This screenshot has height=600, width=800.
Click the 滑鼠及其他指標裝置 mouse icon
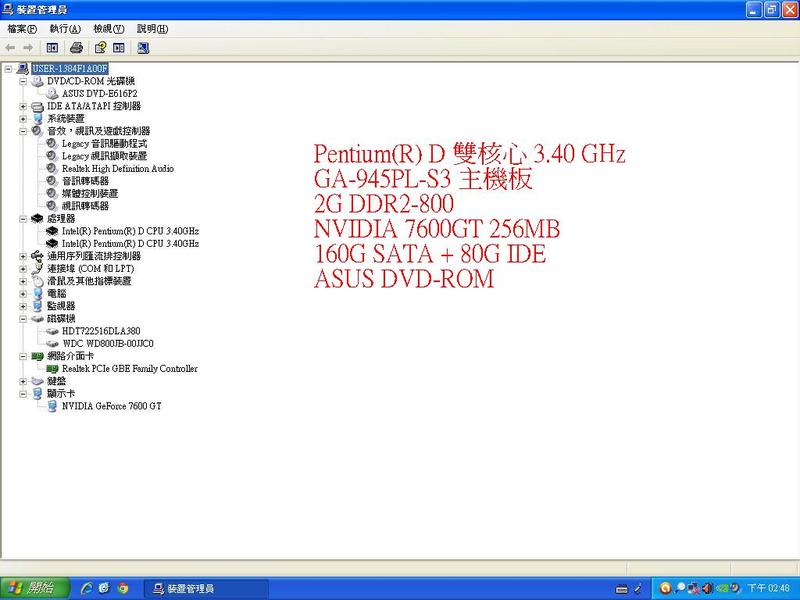tap(37, 281)
